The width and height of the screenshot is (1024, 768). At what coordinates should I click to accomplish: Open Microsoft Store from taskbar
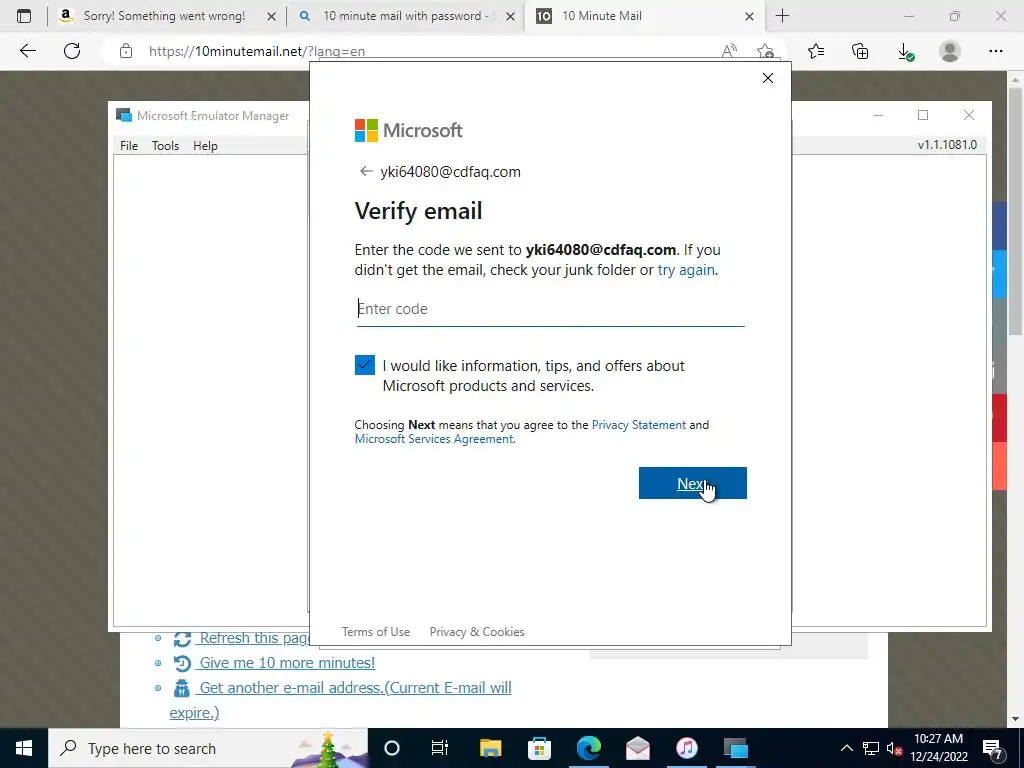coord(539,748)
